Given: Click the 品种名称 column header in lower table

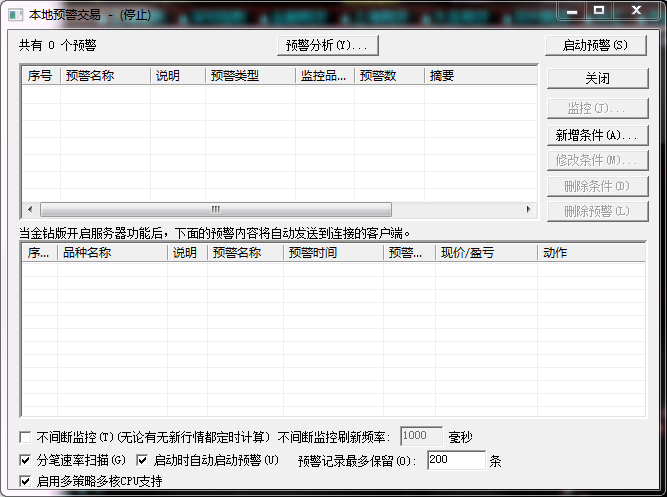Looking at the screenshot, I should 113,253.
